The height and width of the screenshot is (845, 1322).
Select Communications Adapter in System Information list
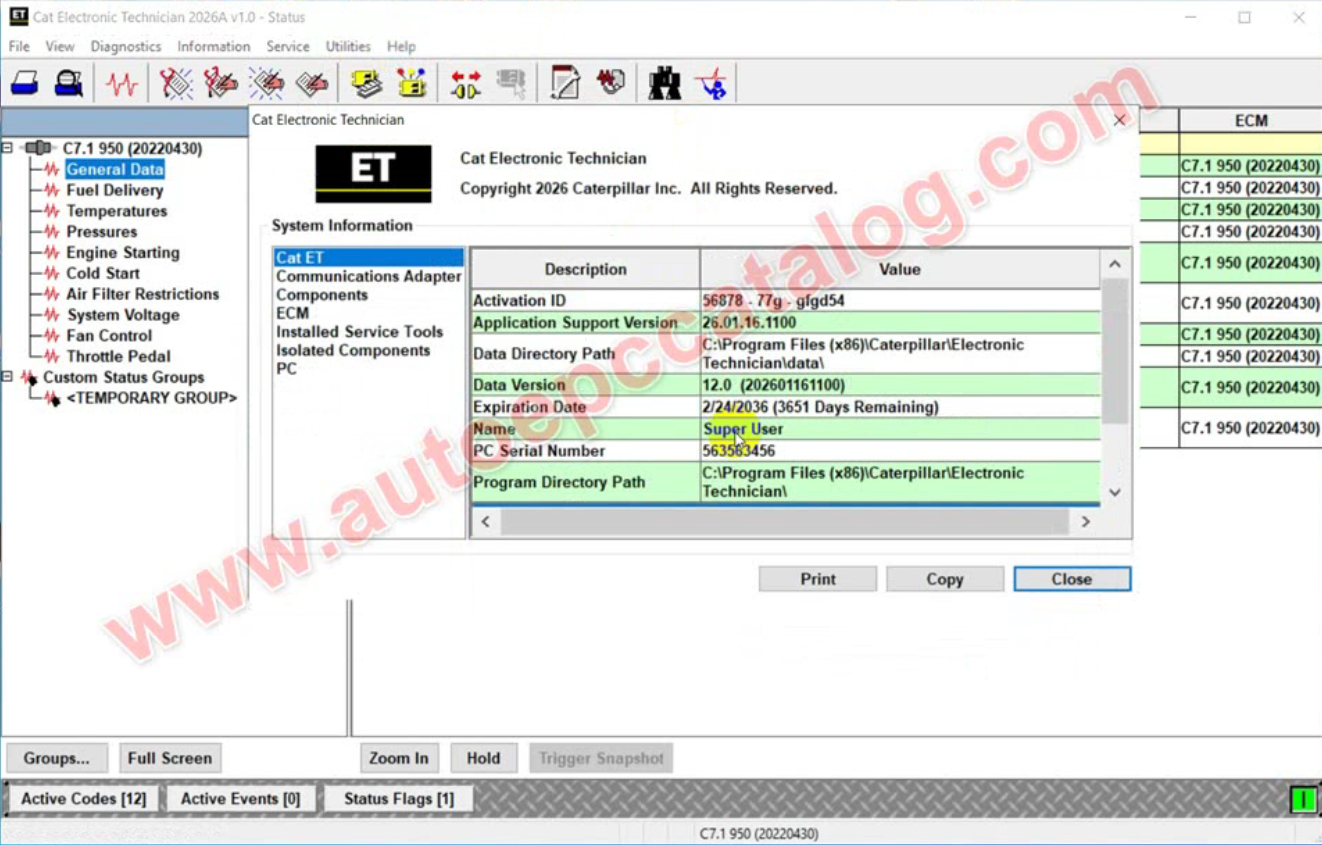[368, 276]
